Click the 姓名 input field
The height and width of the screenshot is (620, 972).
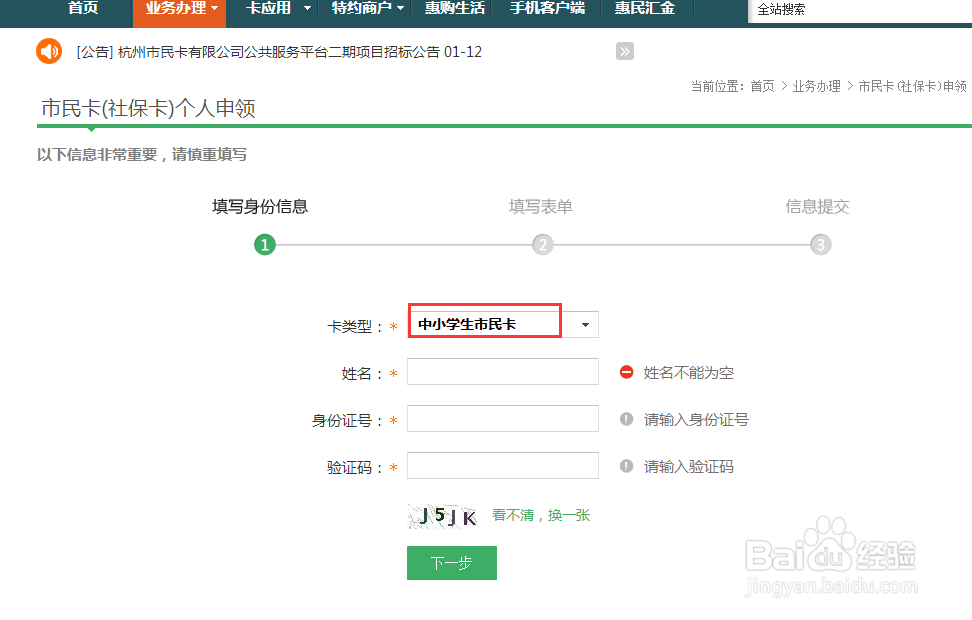pos(503,371)
